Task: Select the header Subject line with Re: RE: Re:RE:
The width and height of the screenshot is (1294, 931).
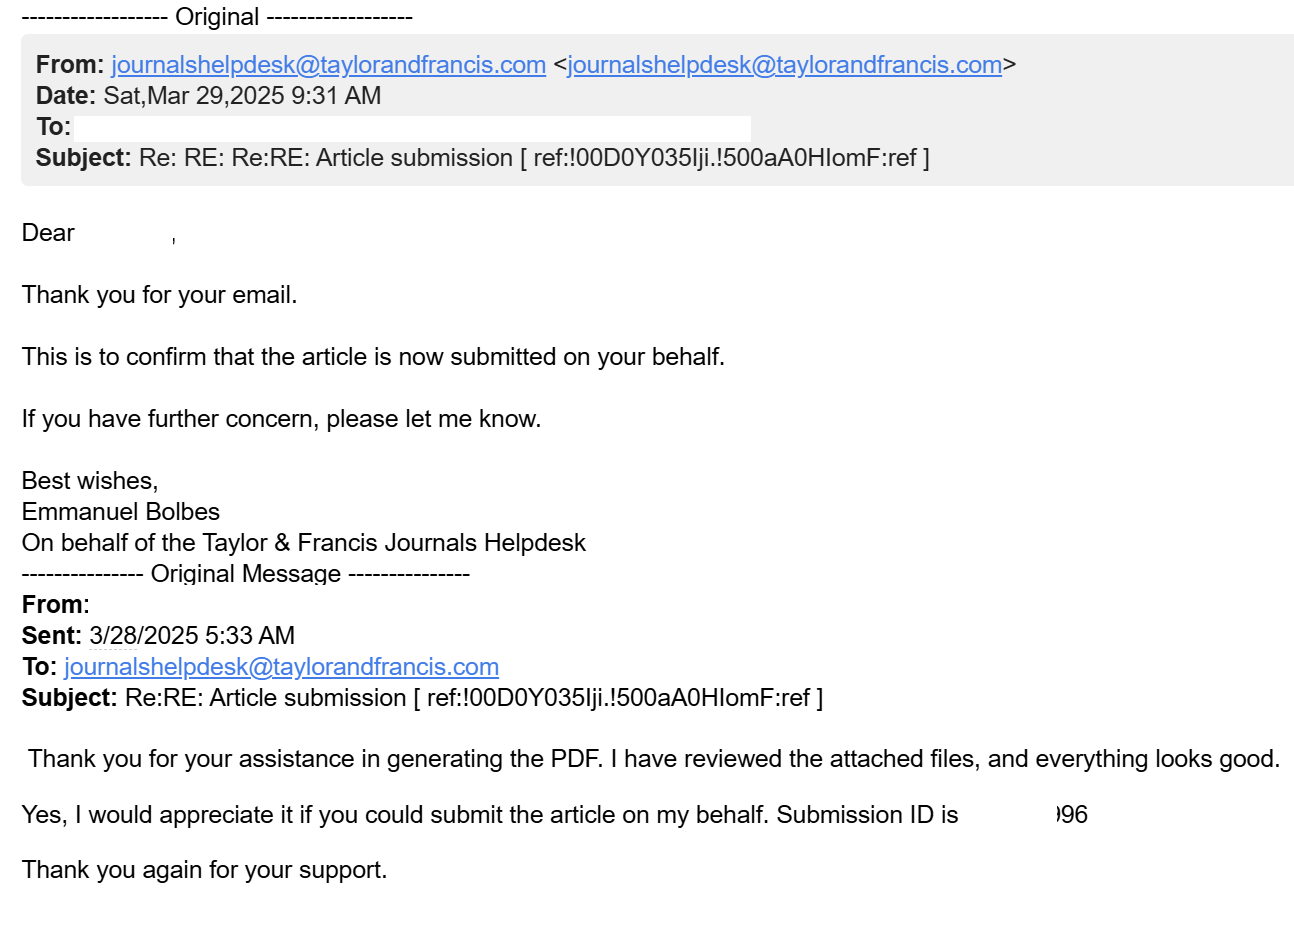Action: coord(483,158)
